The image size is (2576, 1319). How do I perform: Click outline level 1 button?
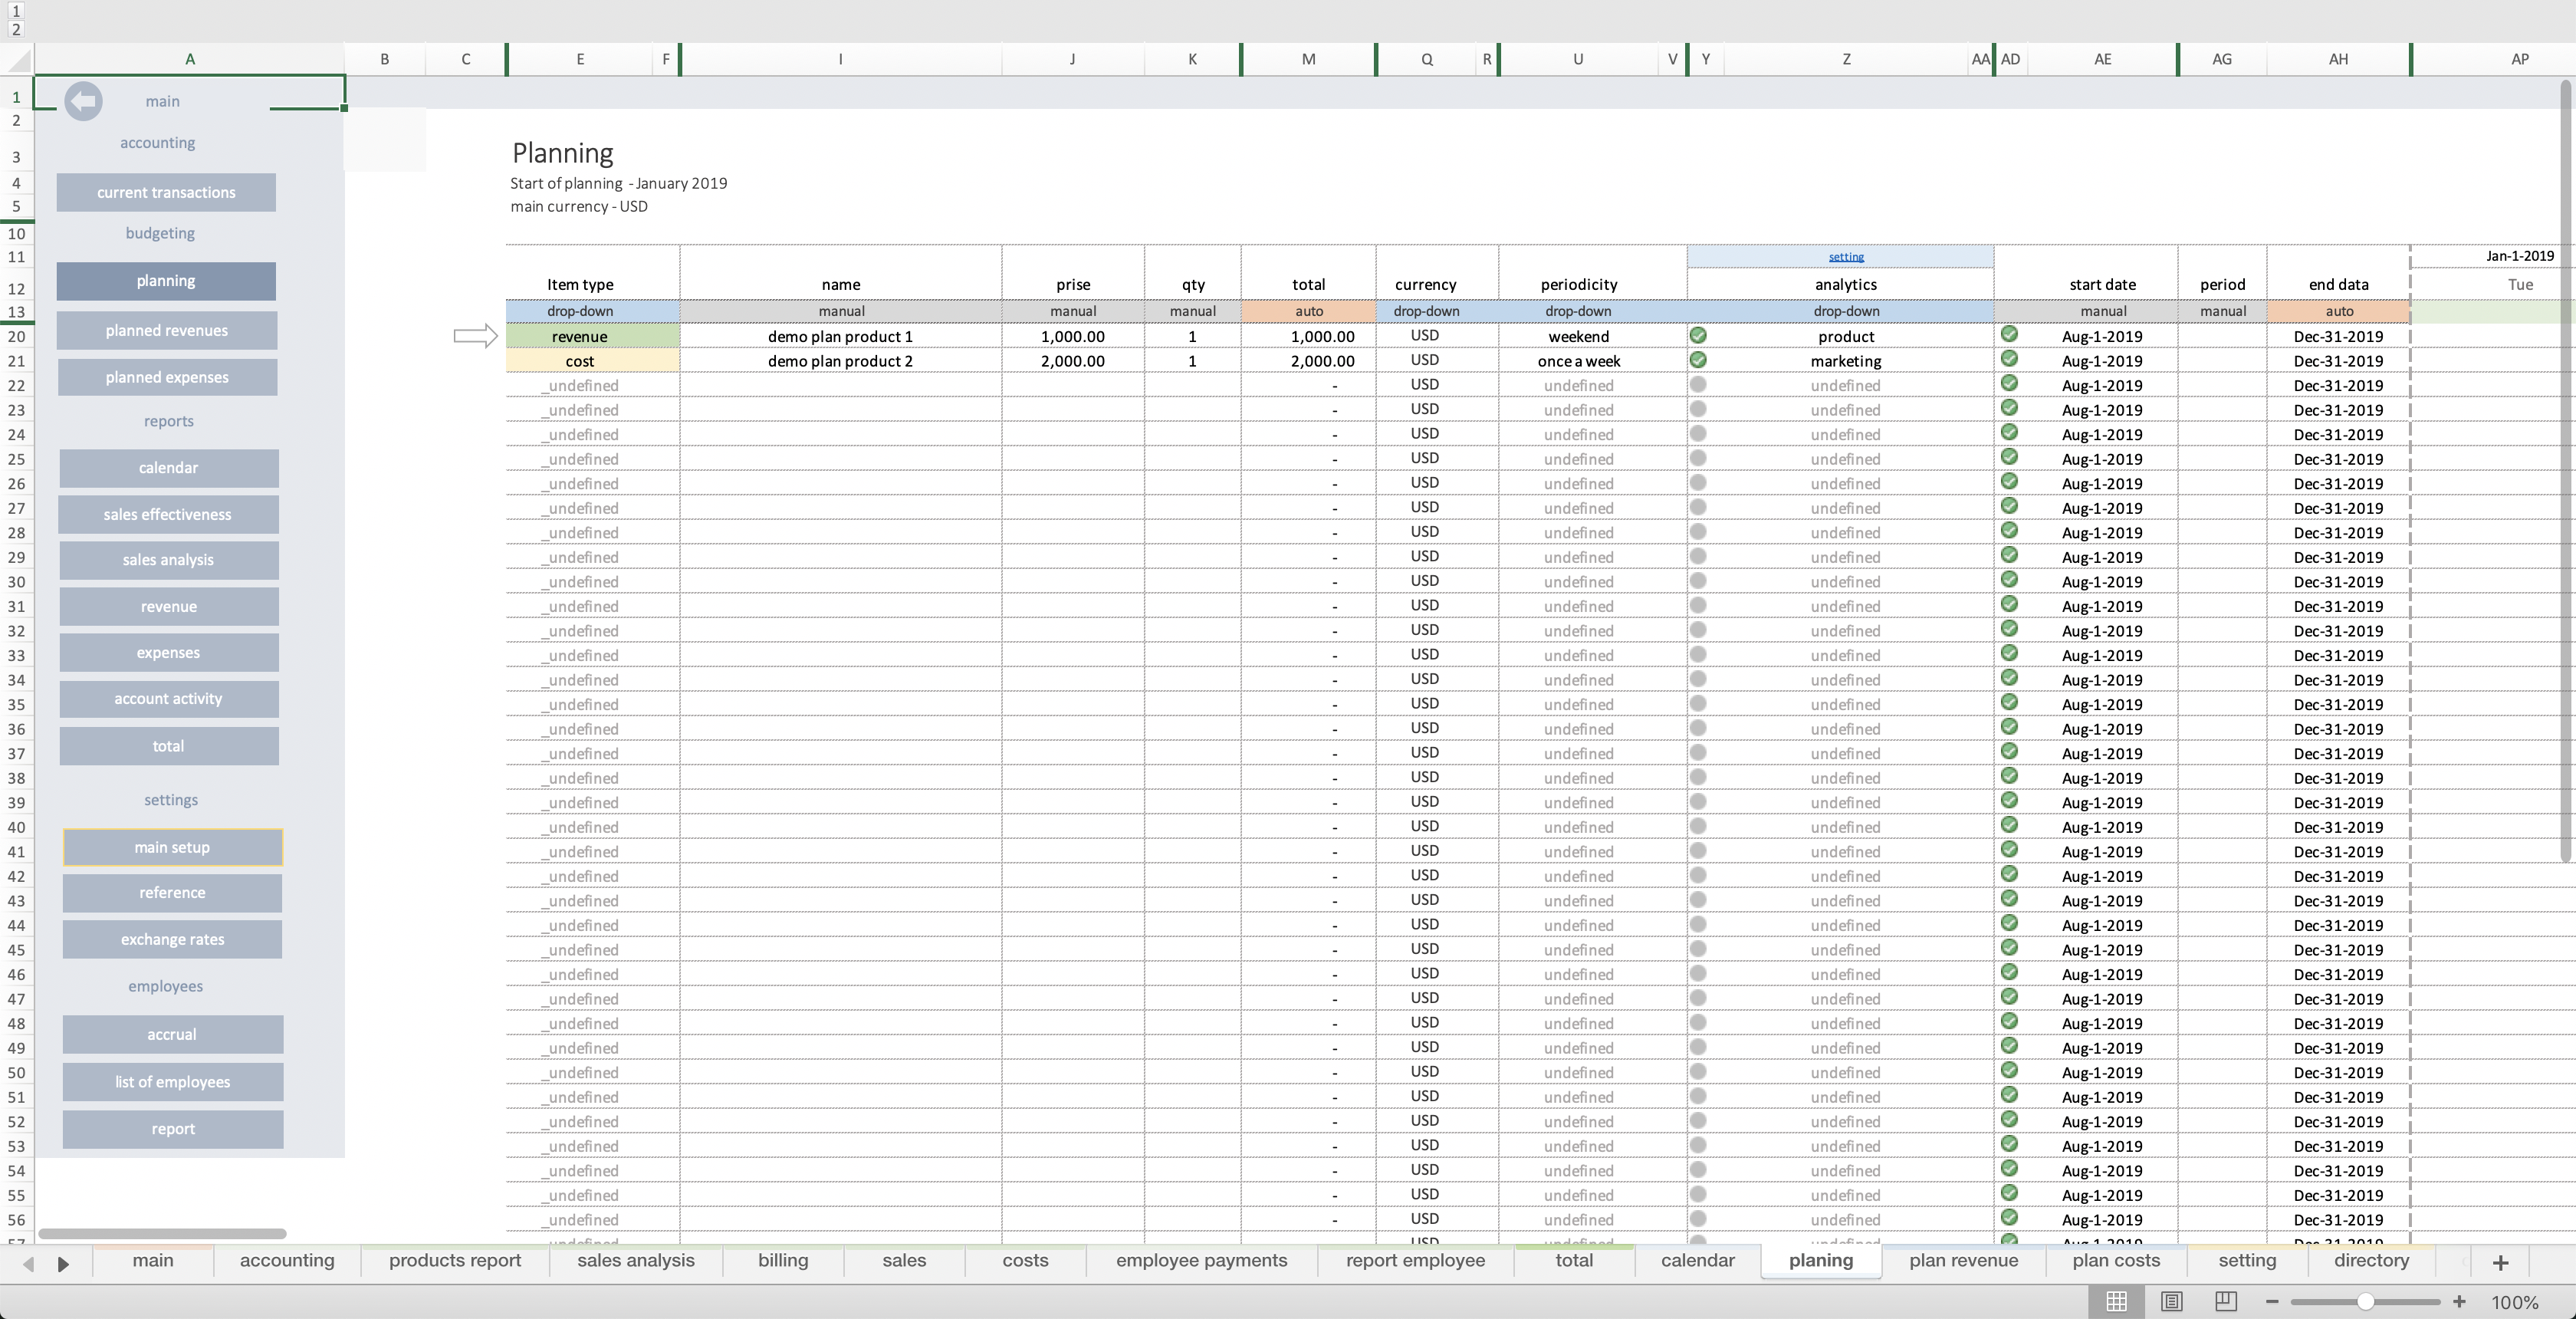16,11
